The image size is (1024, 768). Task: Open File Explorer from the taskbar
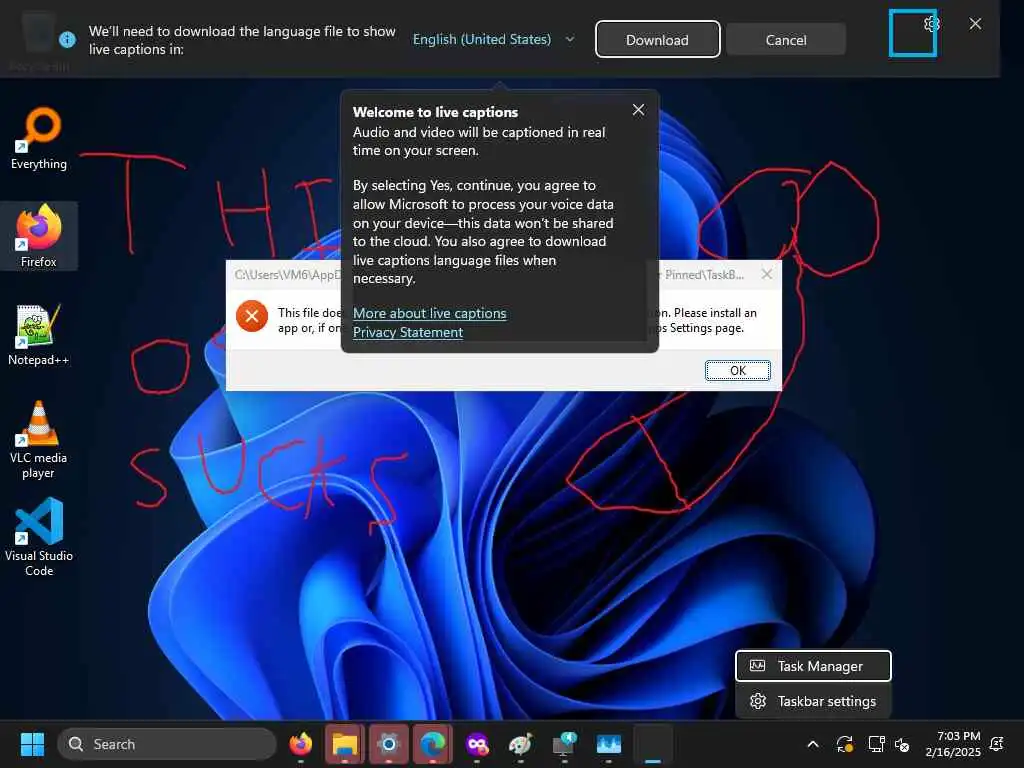pyautogui.click(x=345, y=744)
